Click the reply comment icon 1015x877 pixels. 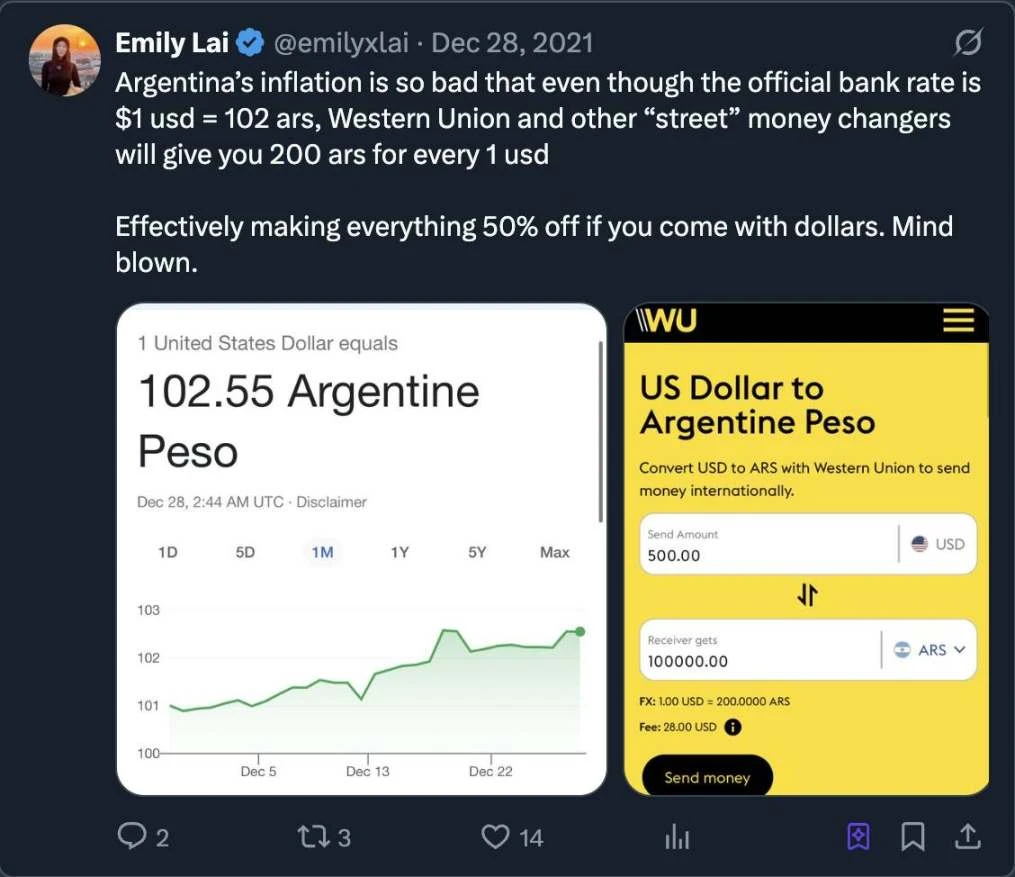click(x=133, y=836)
